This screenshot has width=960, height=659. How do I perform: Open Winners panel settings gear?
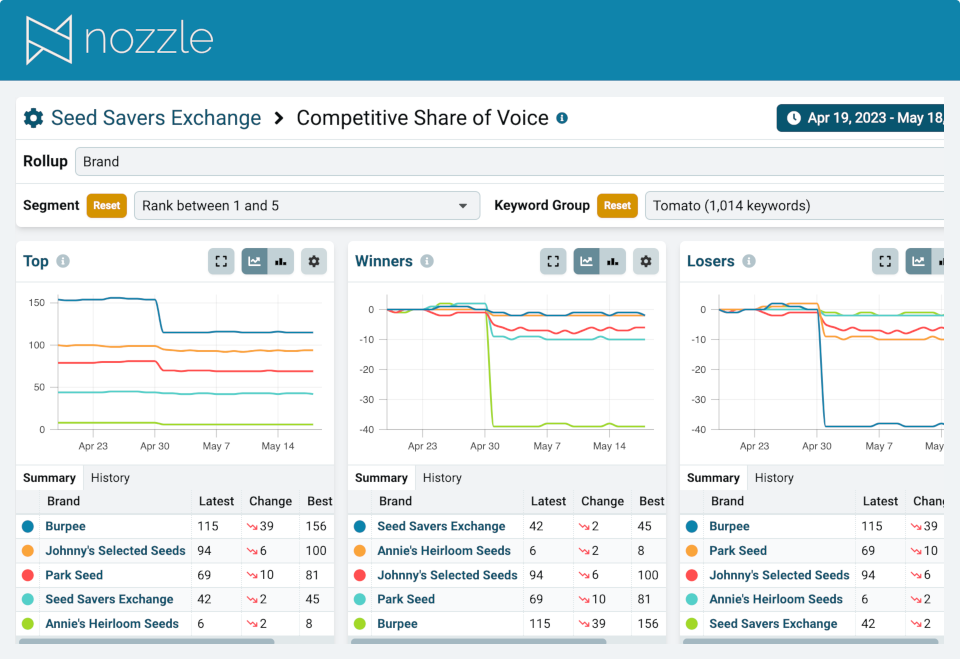point(646,262)
